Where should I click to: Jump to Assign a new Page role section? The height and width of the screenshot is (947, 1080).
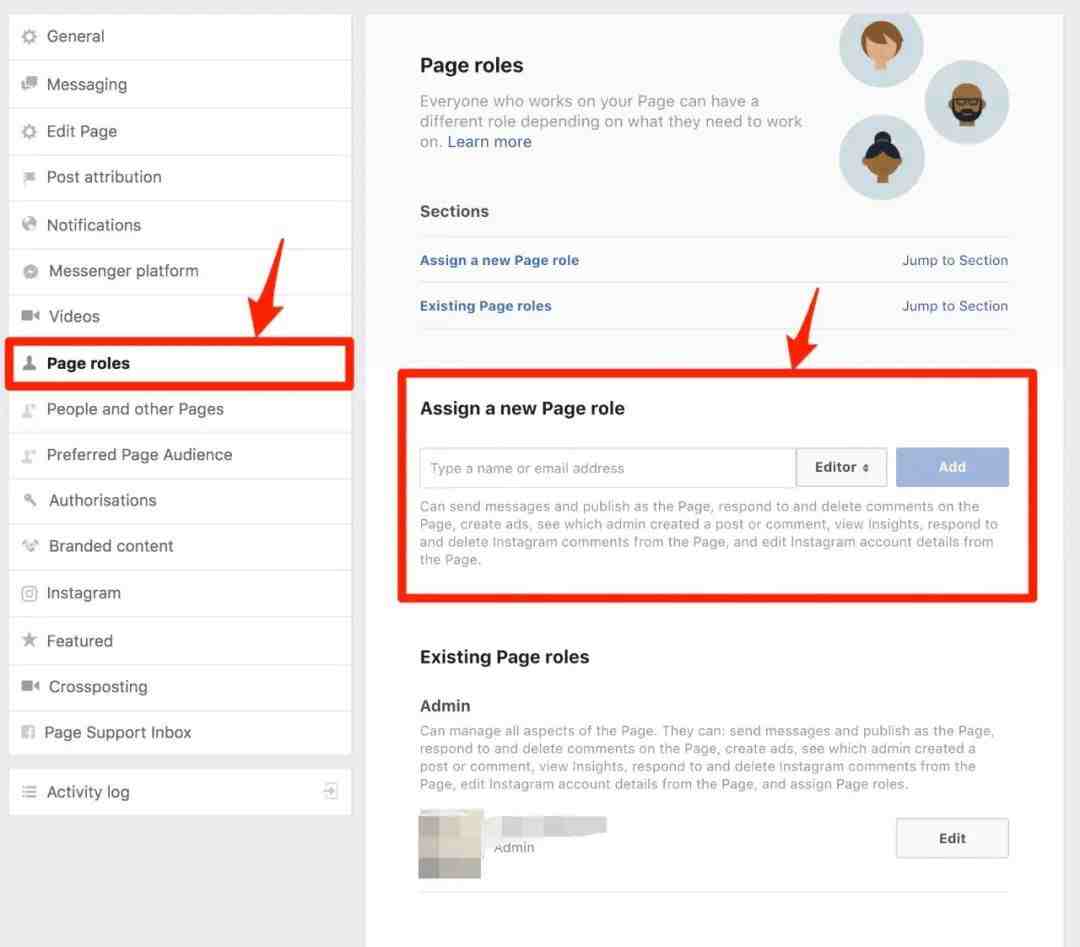click(955, 260)
